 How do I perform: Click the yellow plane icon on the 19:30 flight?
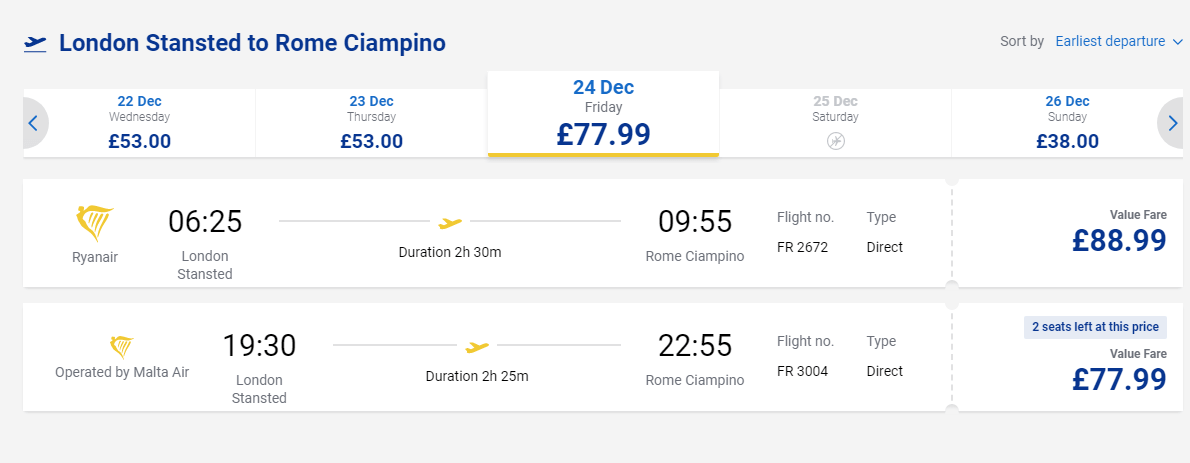tap(477, 347)
